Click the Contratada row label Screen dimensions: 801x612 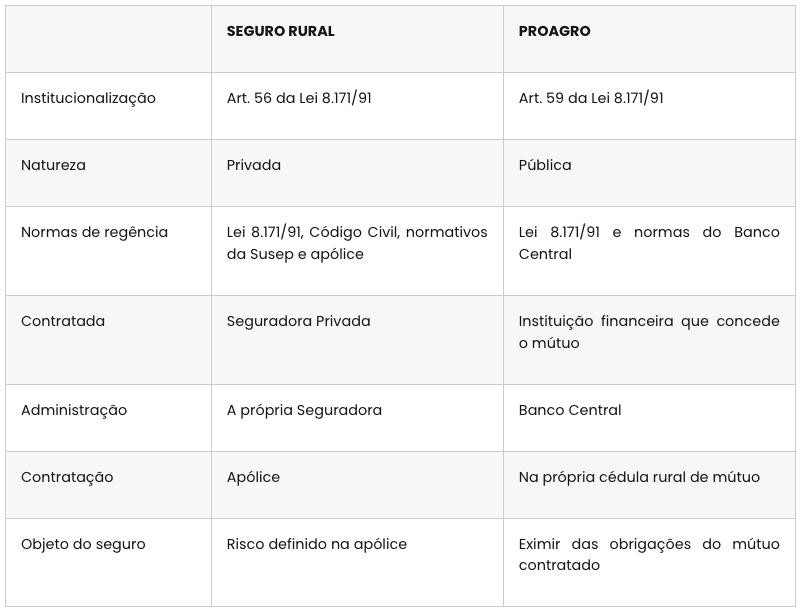pos(63,321)
